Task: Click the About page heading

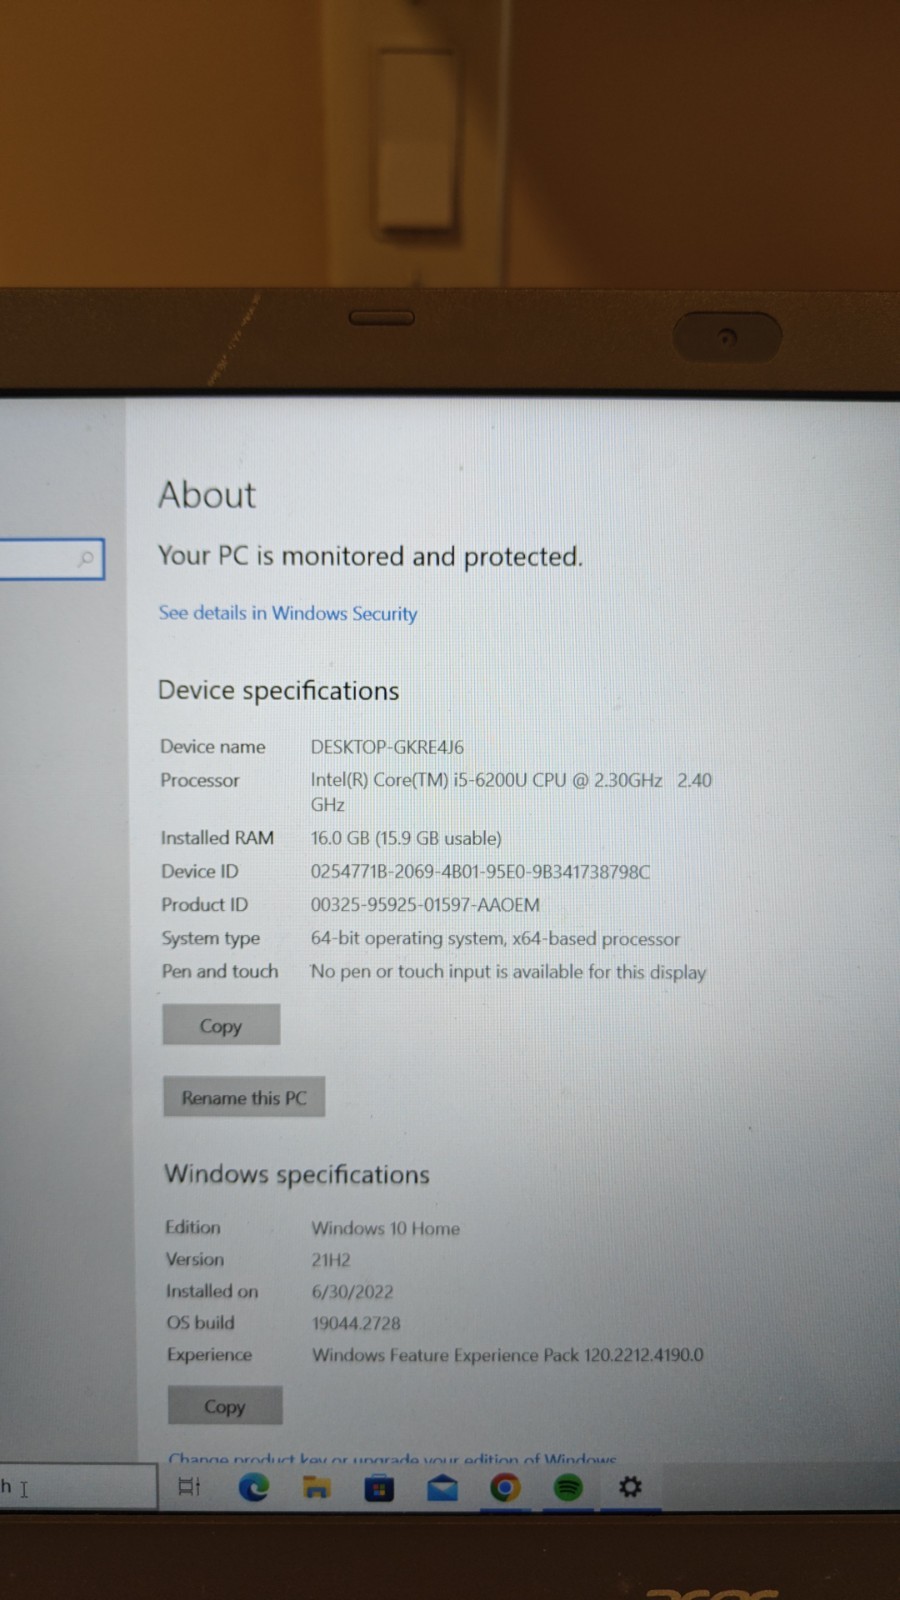Action: [207, 495]
